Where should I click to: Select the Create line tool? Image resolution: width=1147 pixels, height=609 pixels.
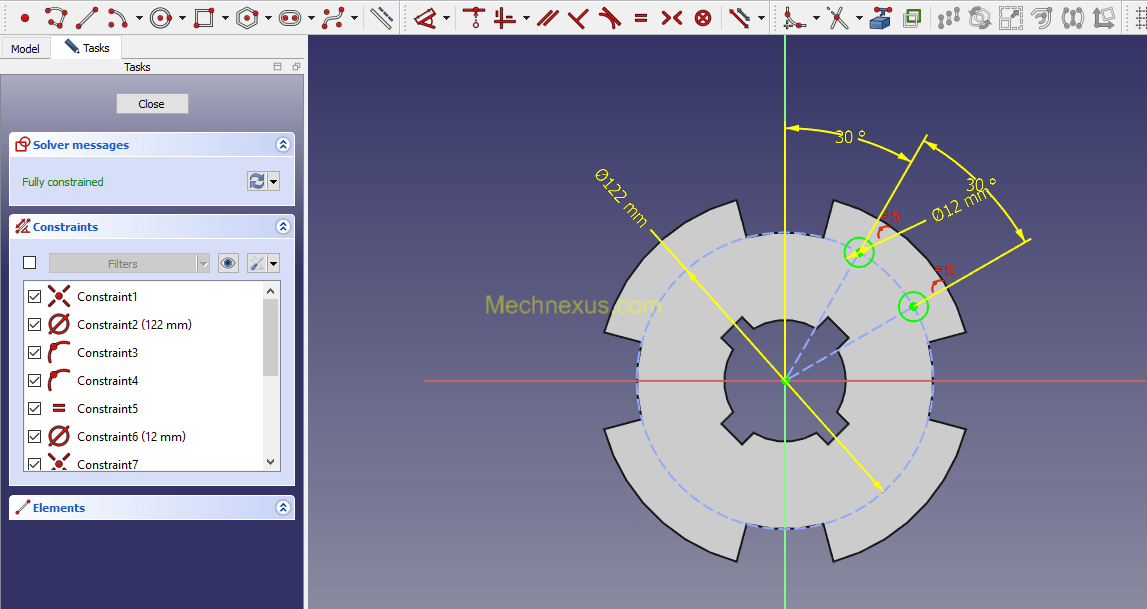coord(87,17)
